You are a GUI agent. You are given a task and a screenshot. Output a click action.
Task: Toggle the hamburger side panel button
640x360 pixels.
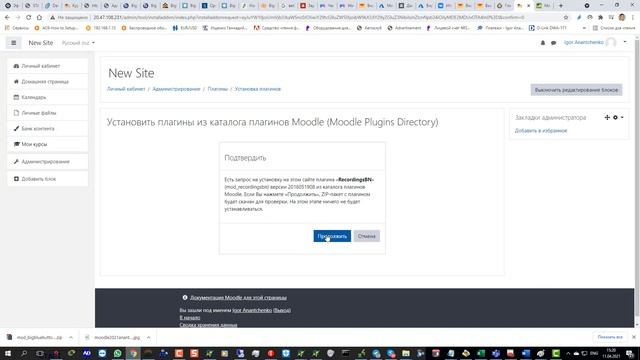click(x=13, y=42)
